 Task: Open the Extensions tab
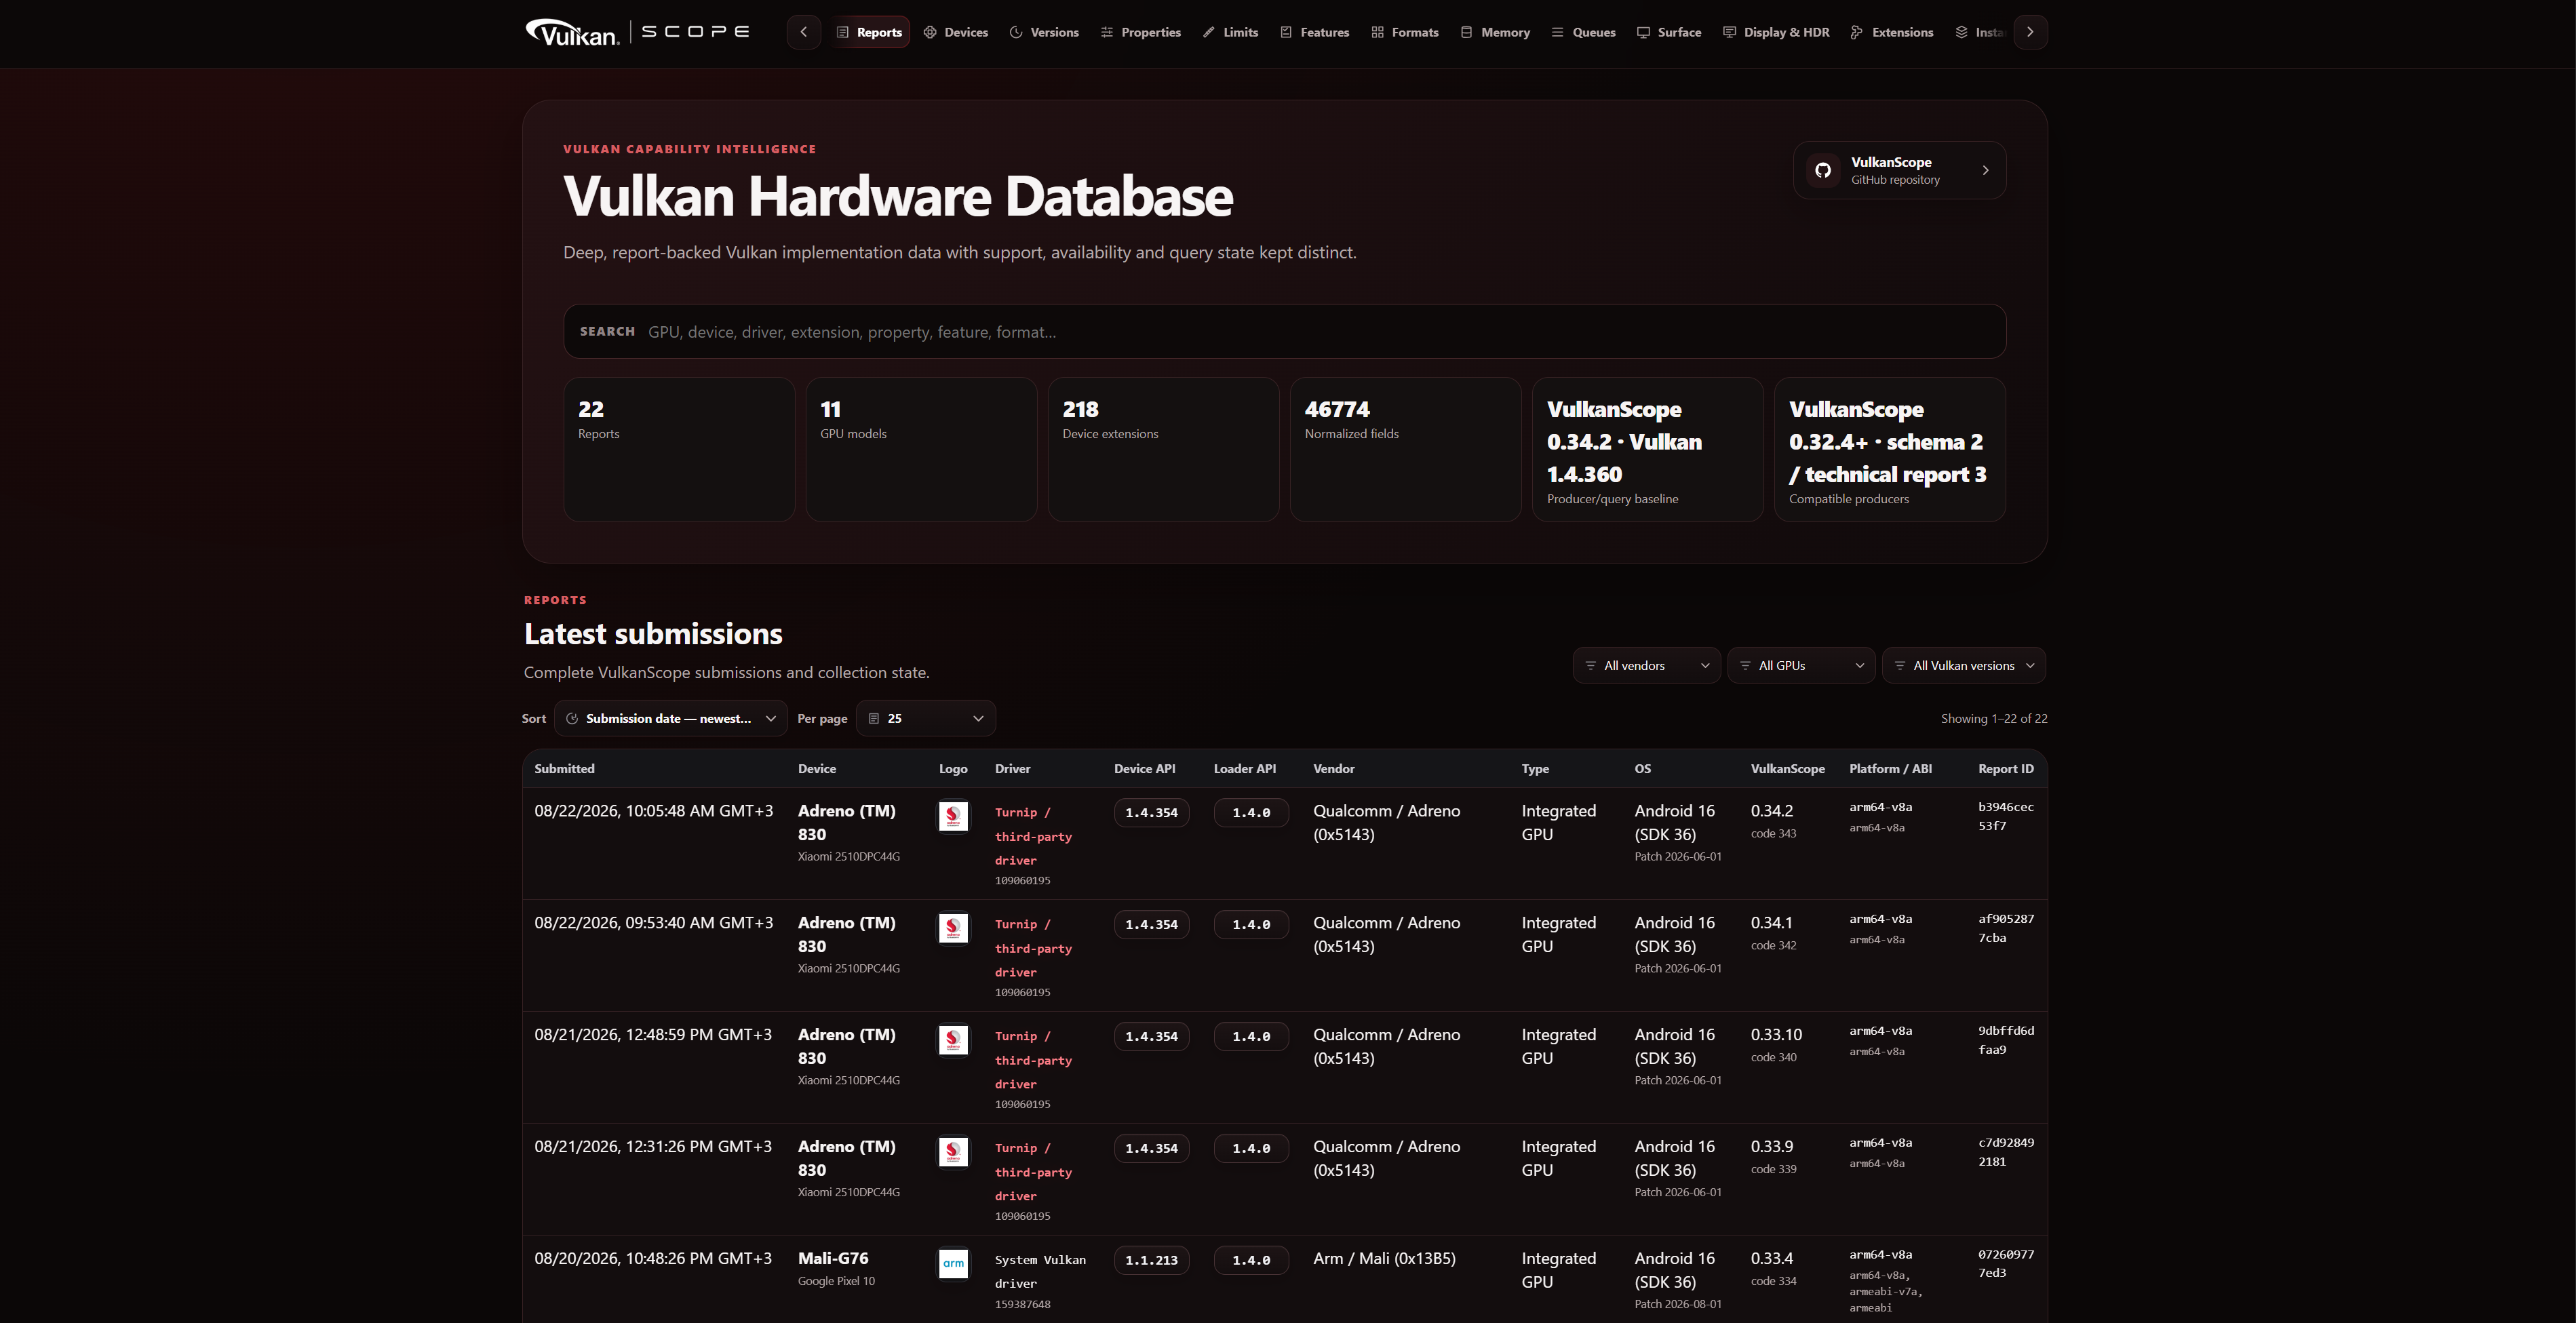[x=1892, y=32]
